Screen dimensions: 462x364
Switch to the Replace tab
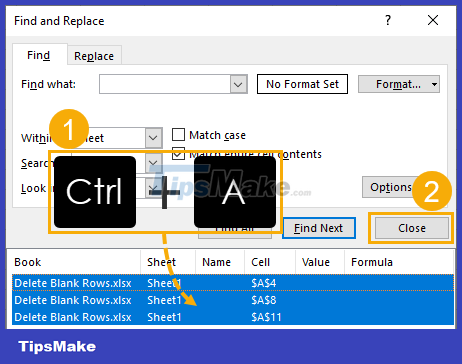[x=94, y=56]
